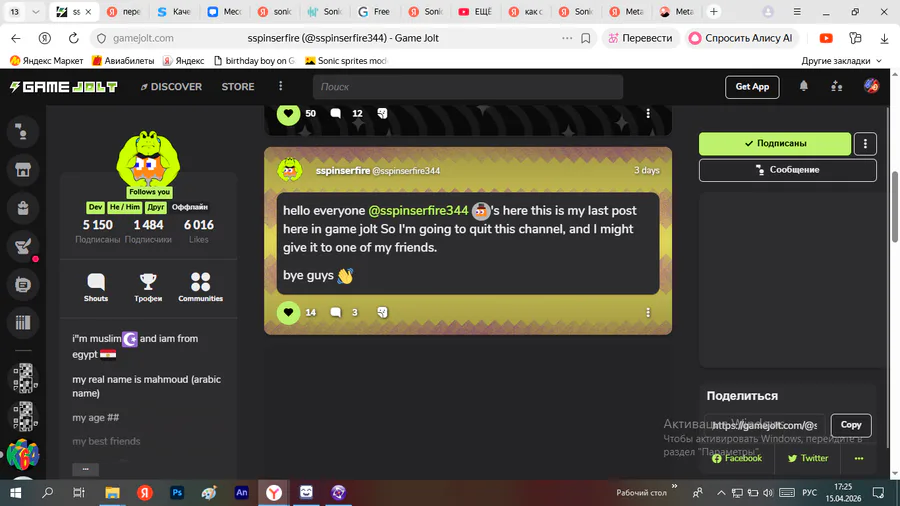Bookmark this page in the address bar

pos(585,38)
